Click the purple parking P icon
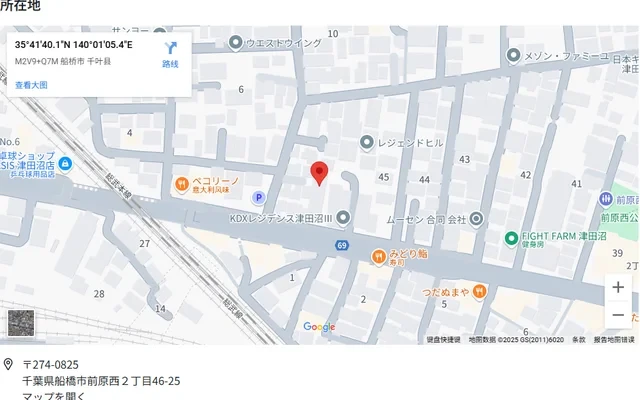This screenshot has width=640, height=400. [258, 198]
